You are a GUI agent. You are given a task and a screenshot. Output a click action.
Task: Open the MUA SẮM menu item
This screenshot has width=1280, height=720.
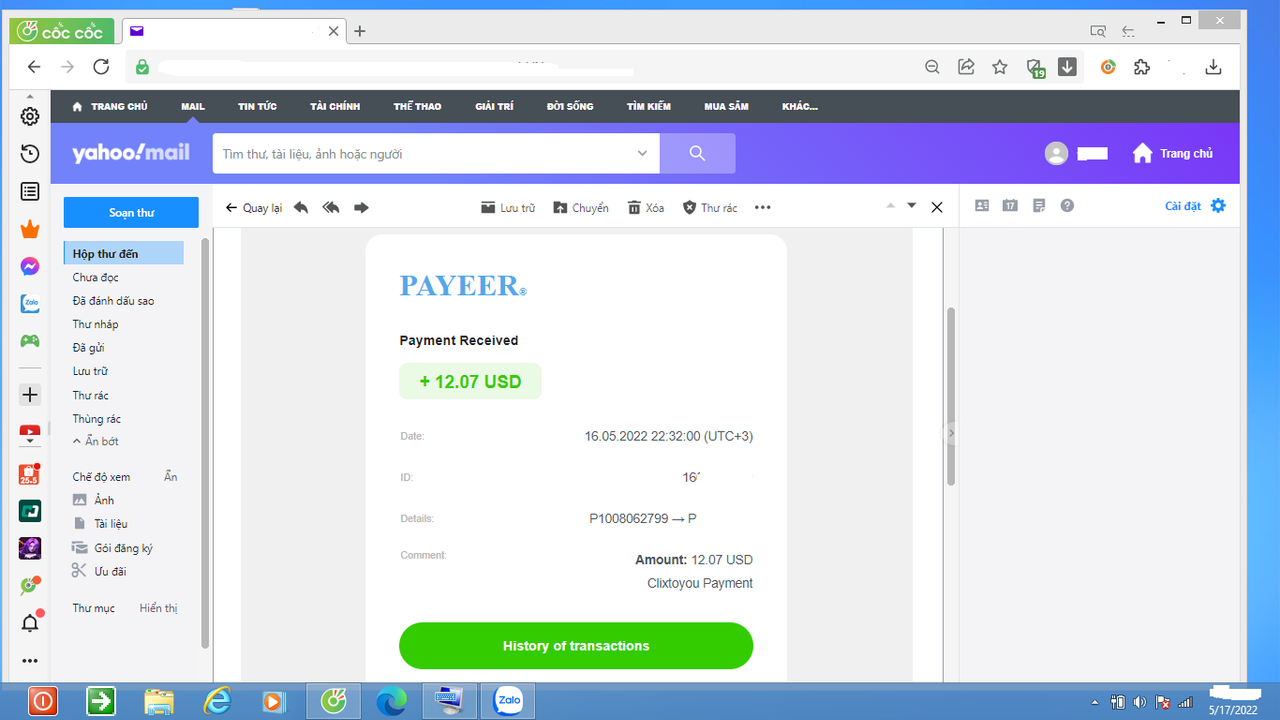click(726, 106)
